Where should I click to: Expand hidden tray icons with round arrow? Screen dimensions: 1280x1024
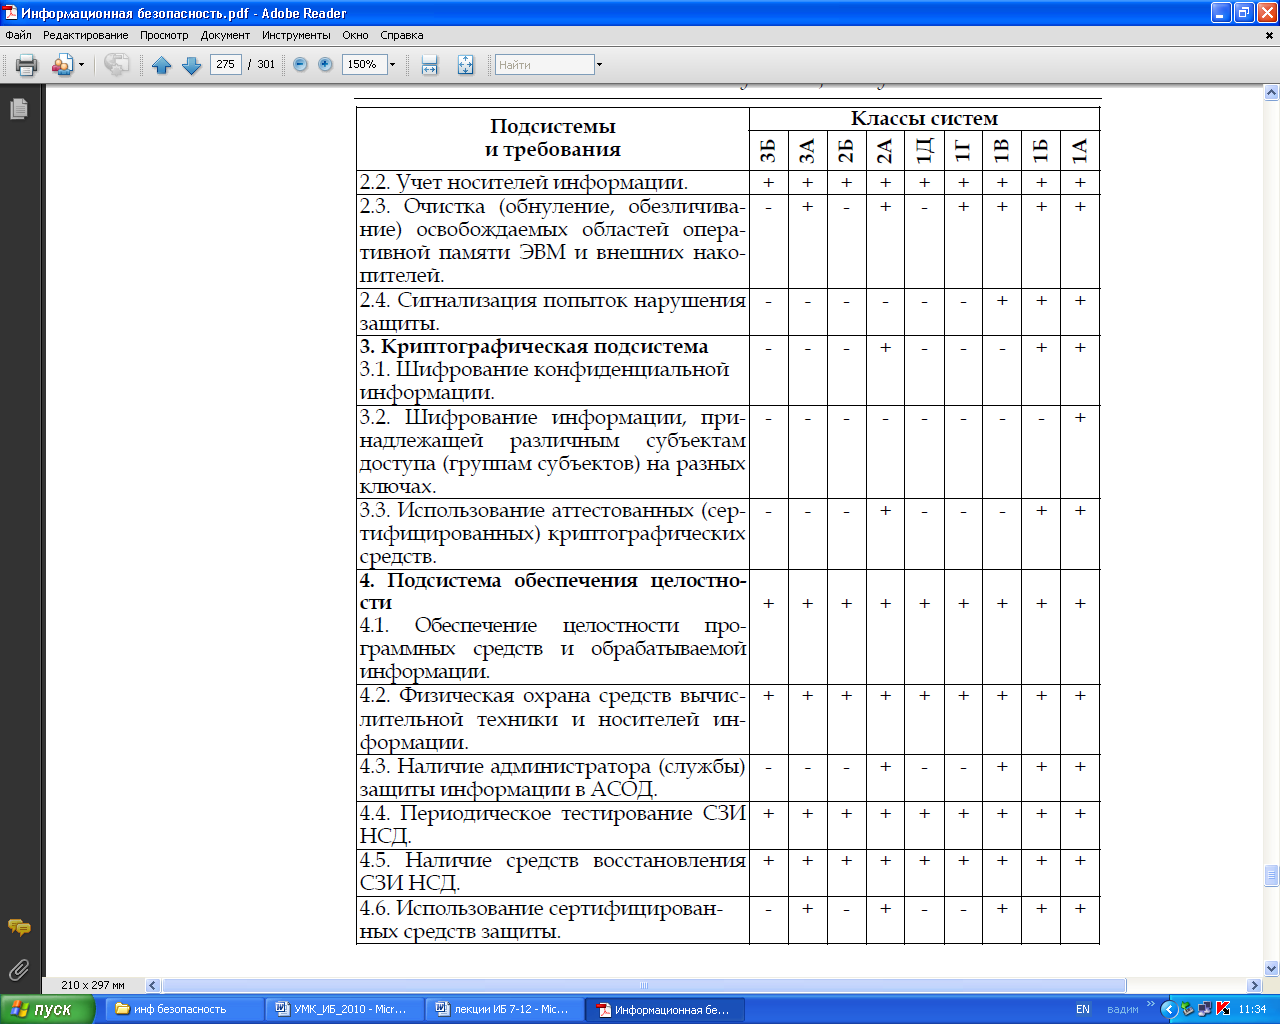(x=1168, y=1009)
